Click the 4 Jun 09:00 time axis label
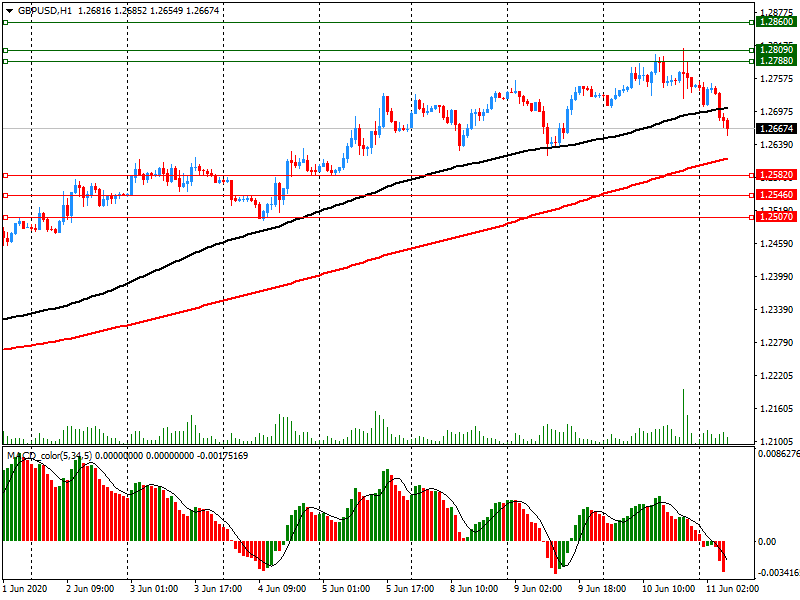The width and height of the screenshot is (800, 600). point(282,589)
